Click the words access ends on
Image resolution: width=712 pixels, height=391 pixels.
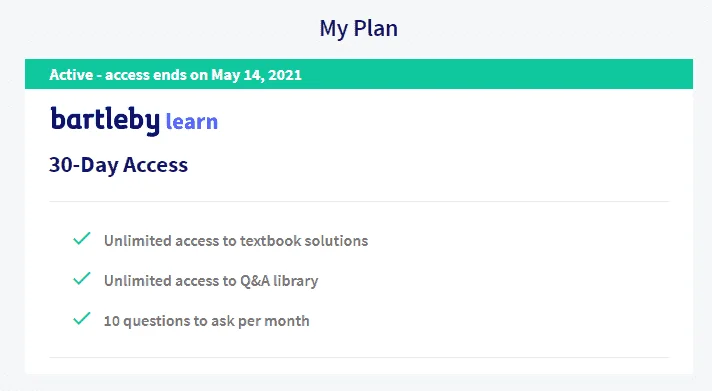click(x=156, y=75)
